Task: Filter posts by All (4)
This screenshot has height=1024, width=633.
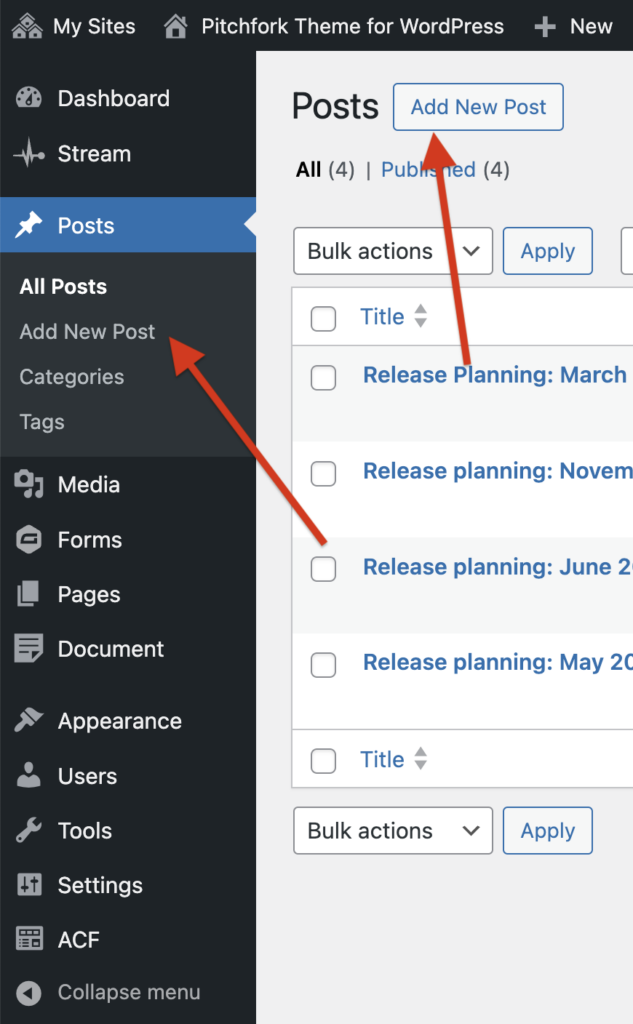Action: coord(325,170)
